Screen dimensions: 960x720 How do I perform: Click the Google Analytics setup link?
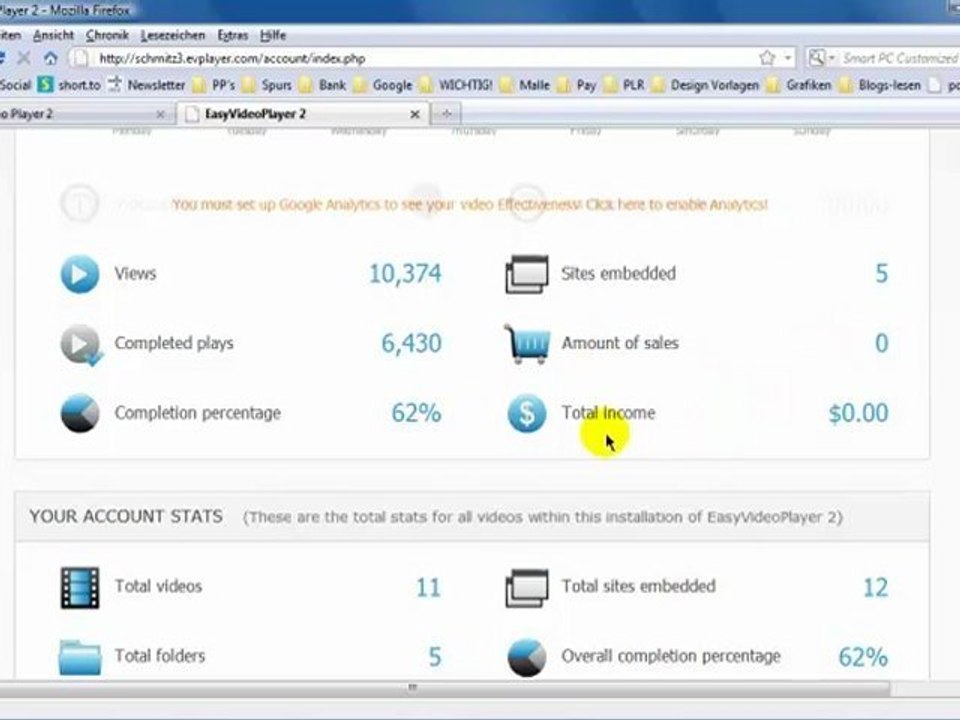coord(470,204)
